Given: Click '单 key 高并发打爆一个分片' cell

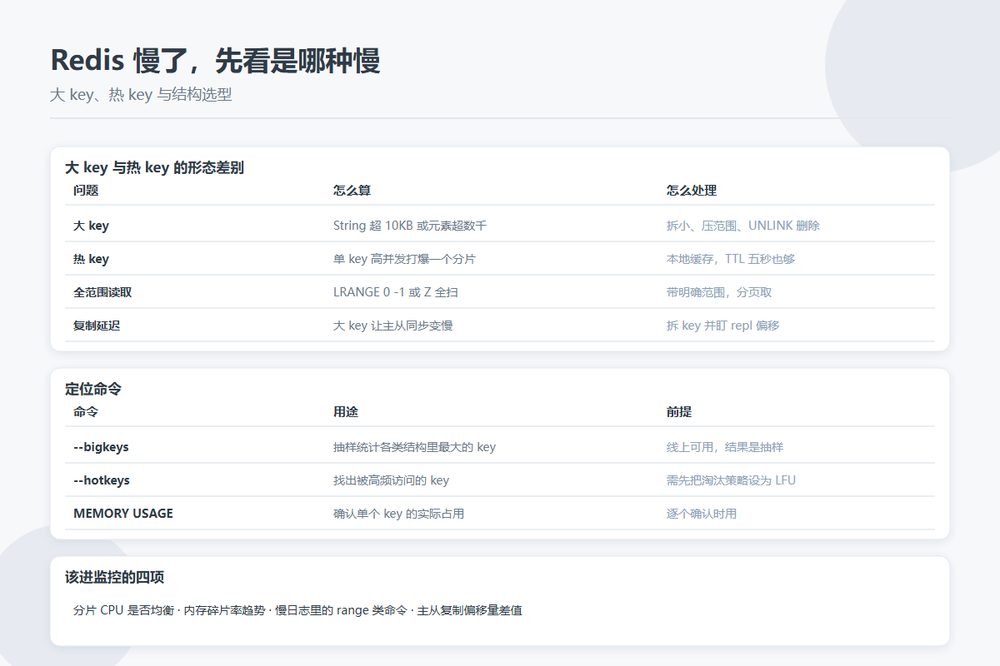Looking at the screenshot, I should (404, 259).
